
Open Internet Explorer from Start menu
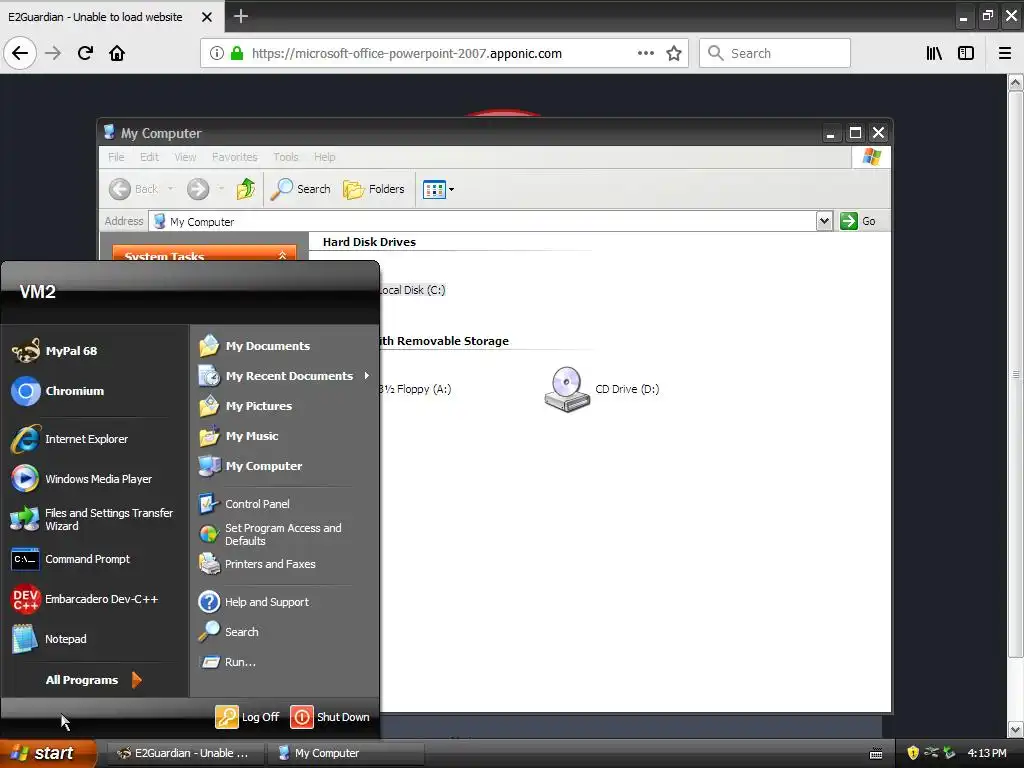(x=95, y=439)
